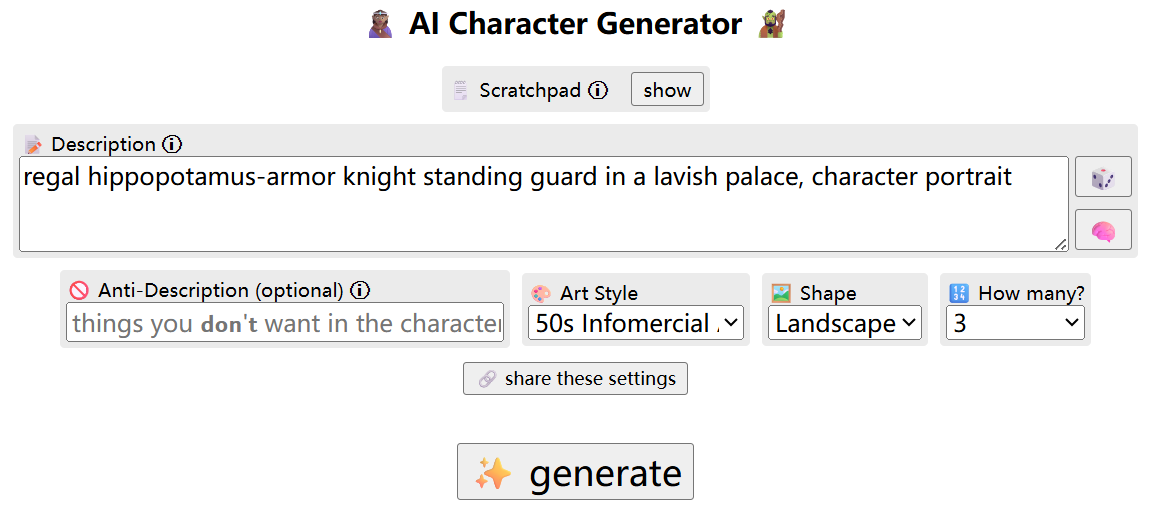This screenshot has width=1154, height=520.
Task: Click the purple character emoji left of title
Action: [x=382, y=24]
